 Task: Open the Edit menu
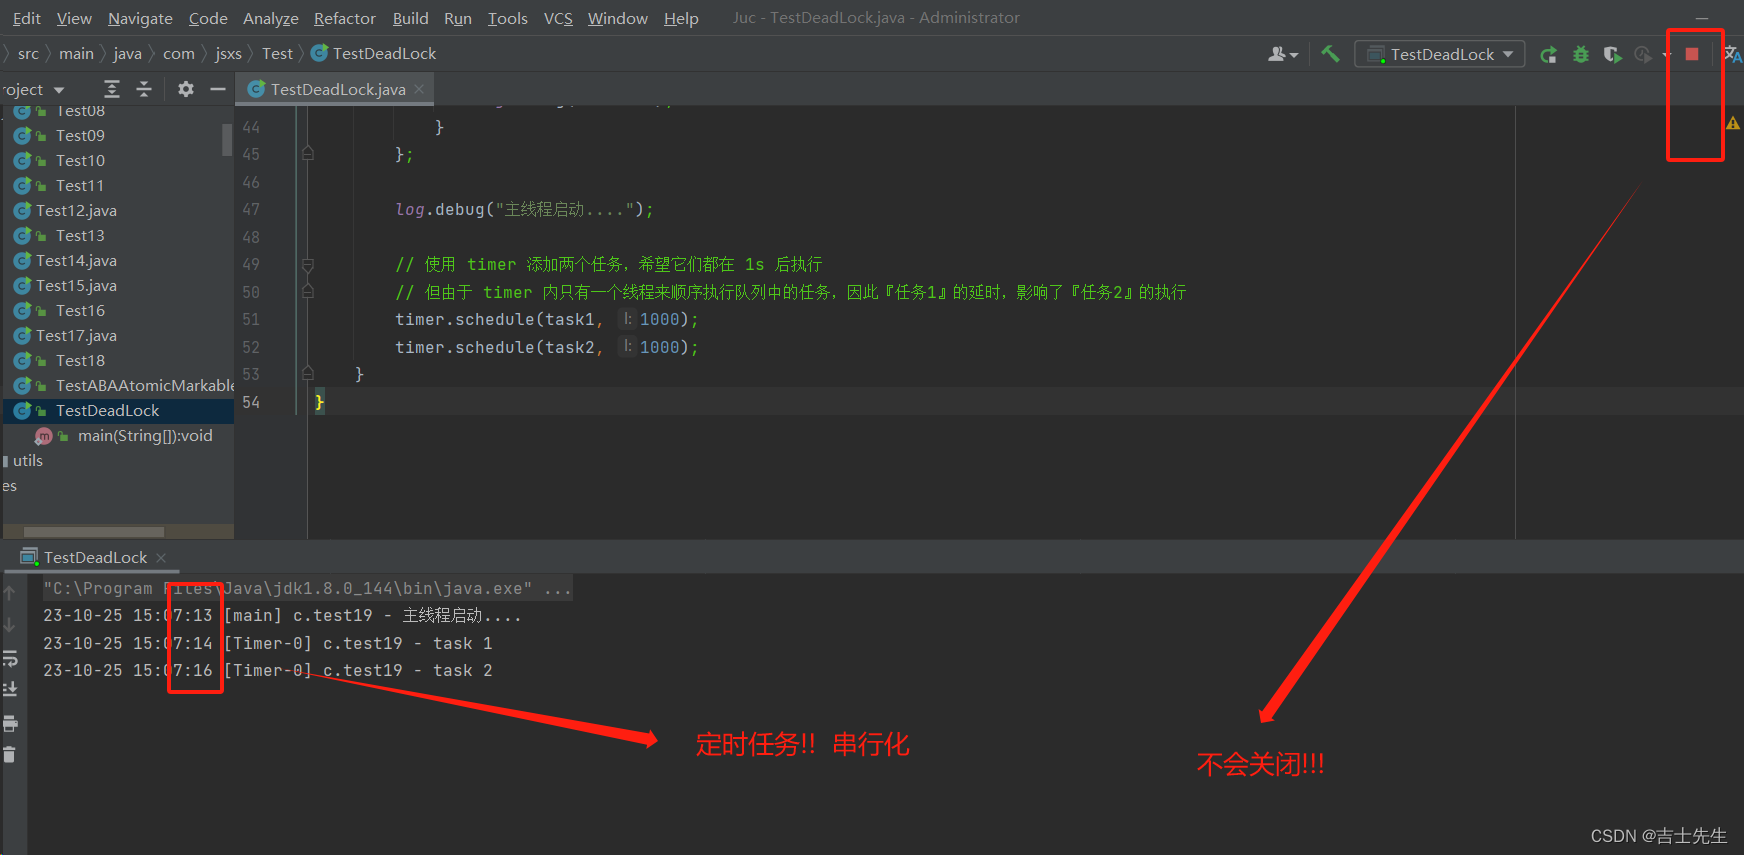[26, 18]
